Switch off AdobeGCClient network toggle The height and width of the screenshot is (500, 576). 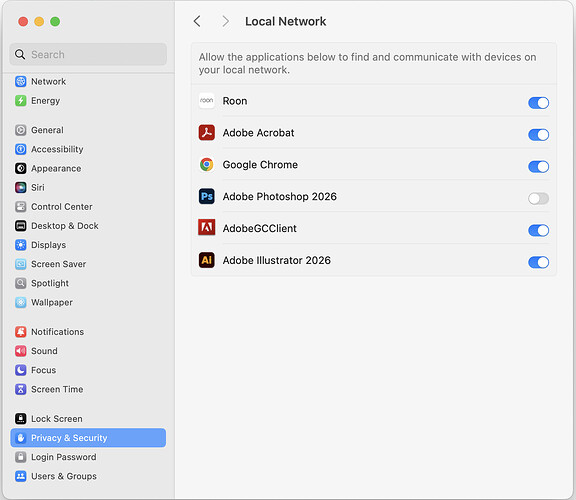pyautogui.click(x=538, y=230)
